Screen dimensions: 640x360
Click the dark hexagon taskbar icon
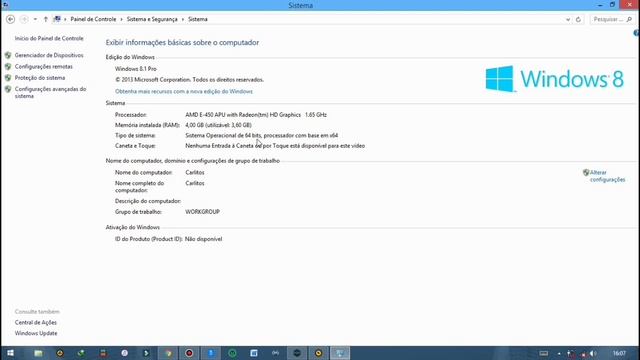[297, 353]
